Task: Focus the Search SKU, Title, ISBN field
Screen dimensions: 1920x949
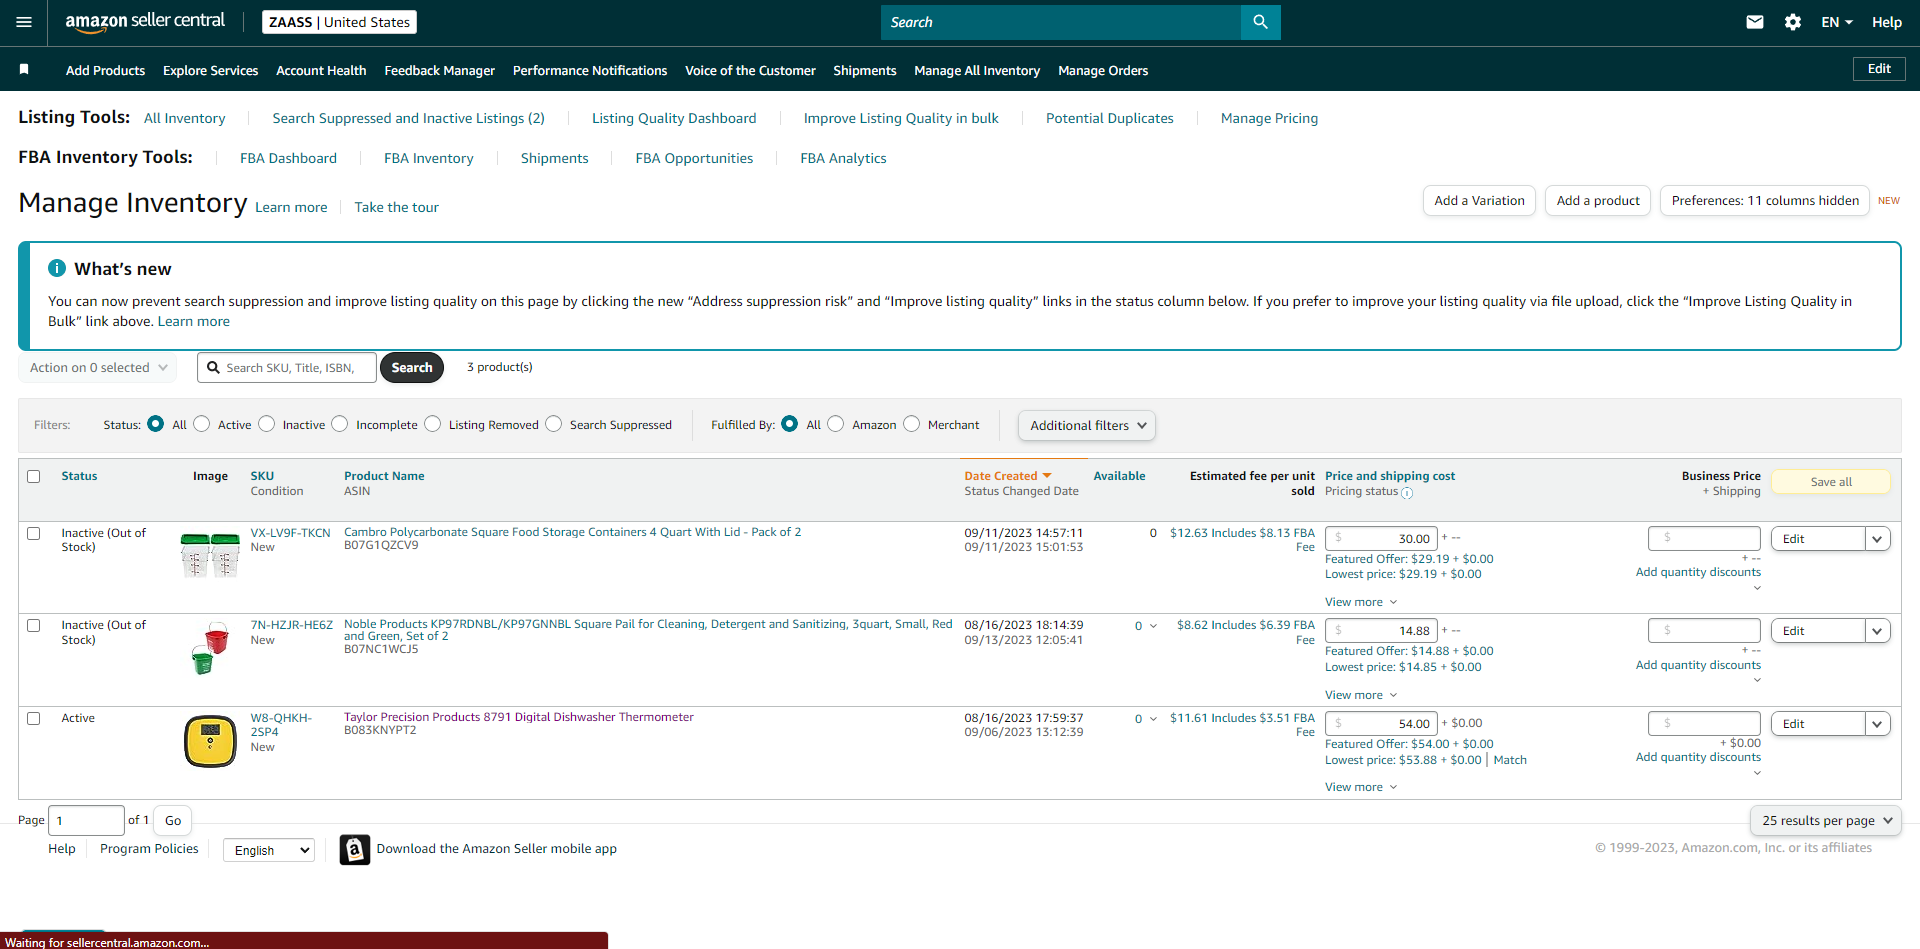Action: coord(287,368)
